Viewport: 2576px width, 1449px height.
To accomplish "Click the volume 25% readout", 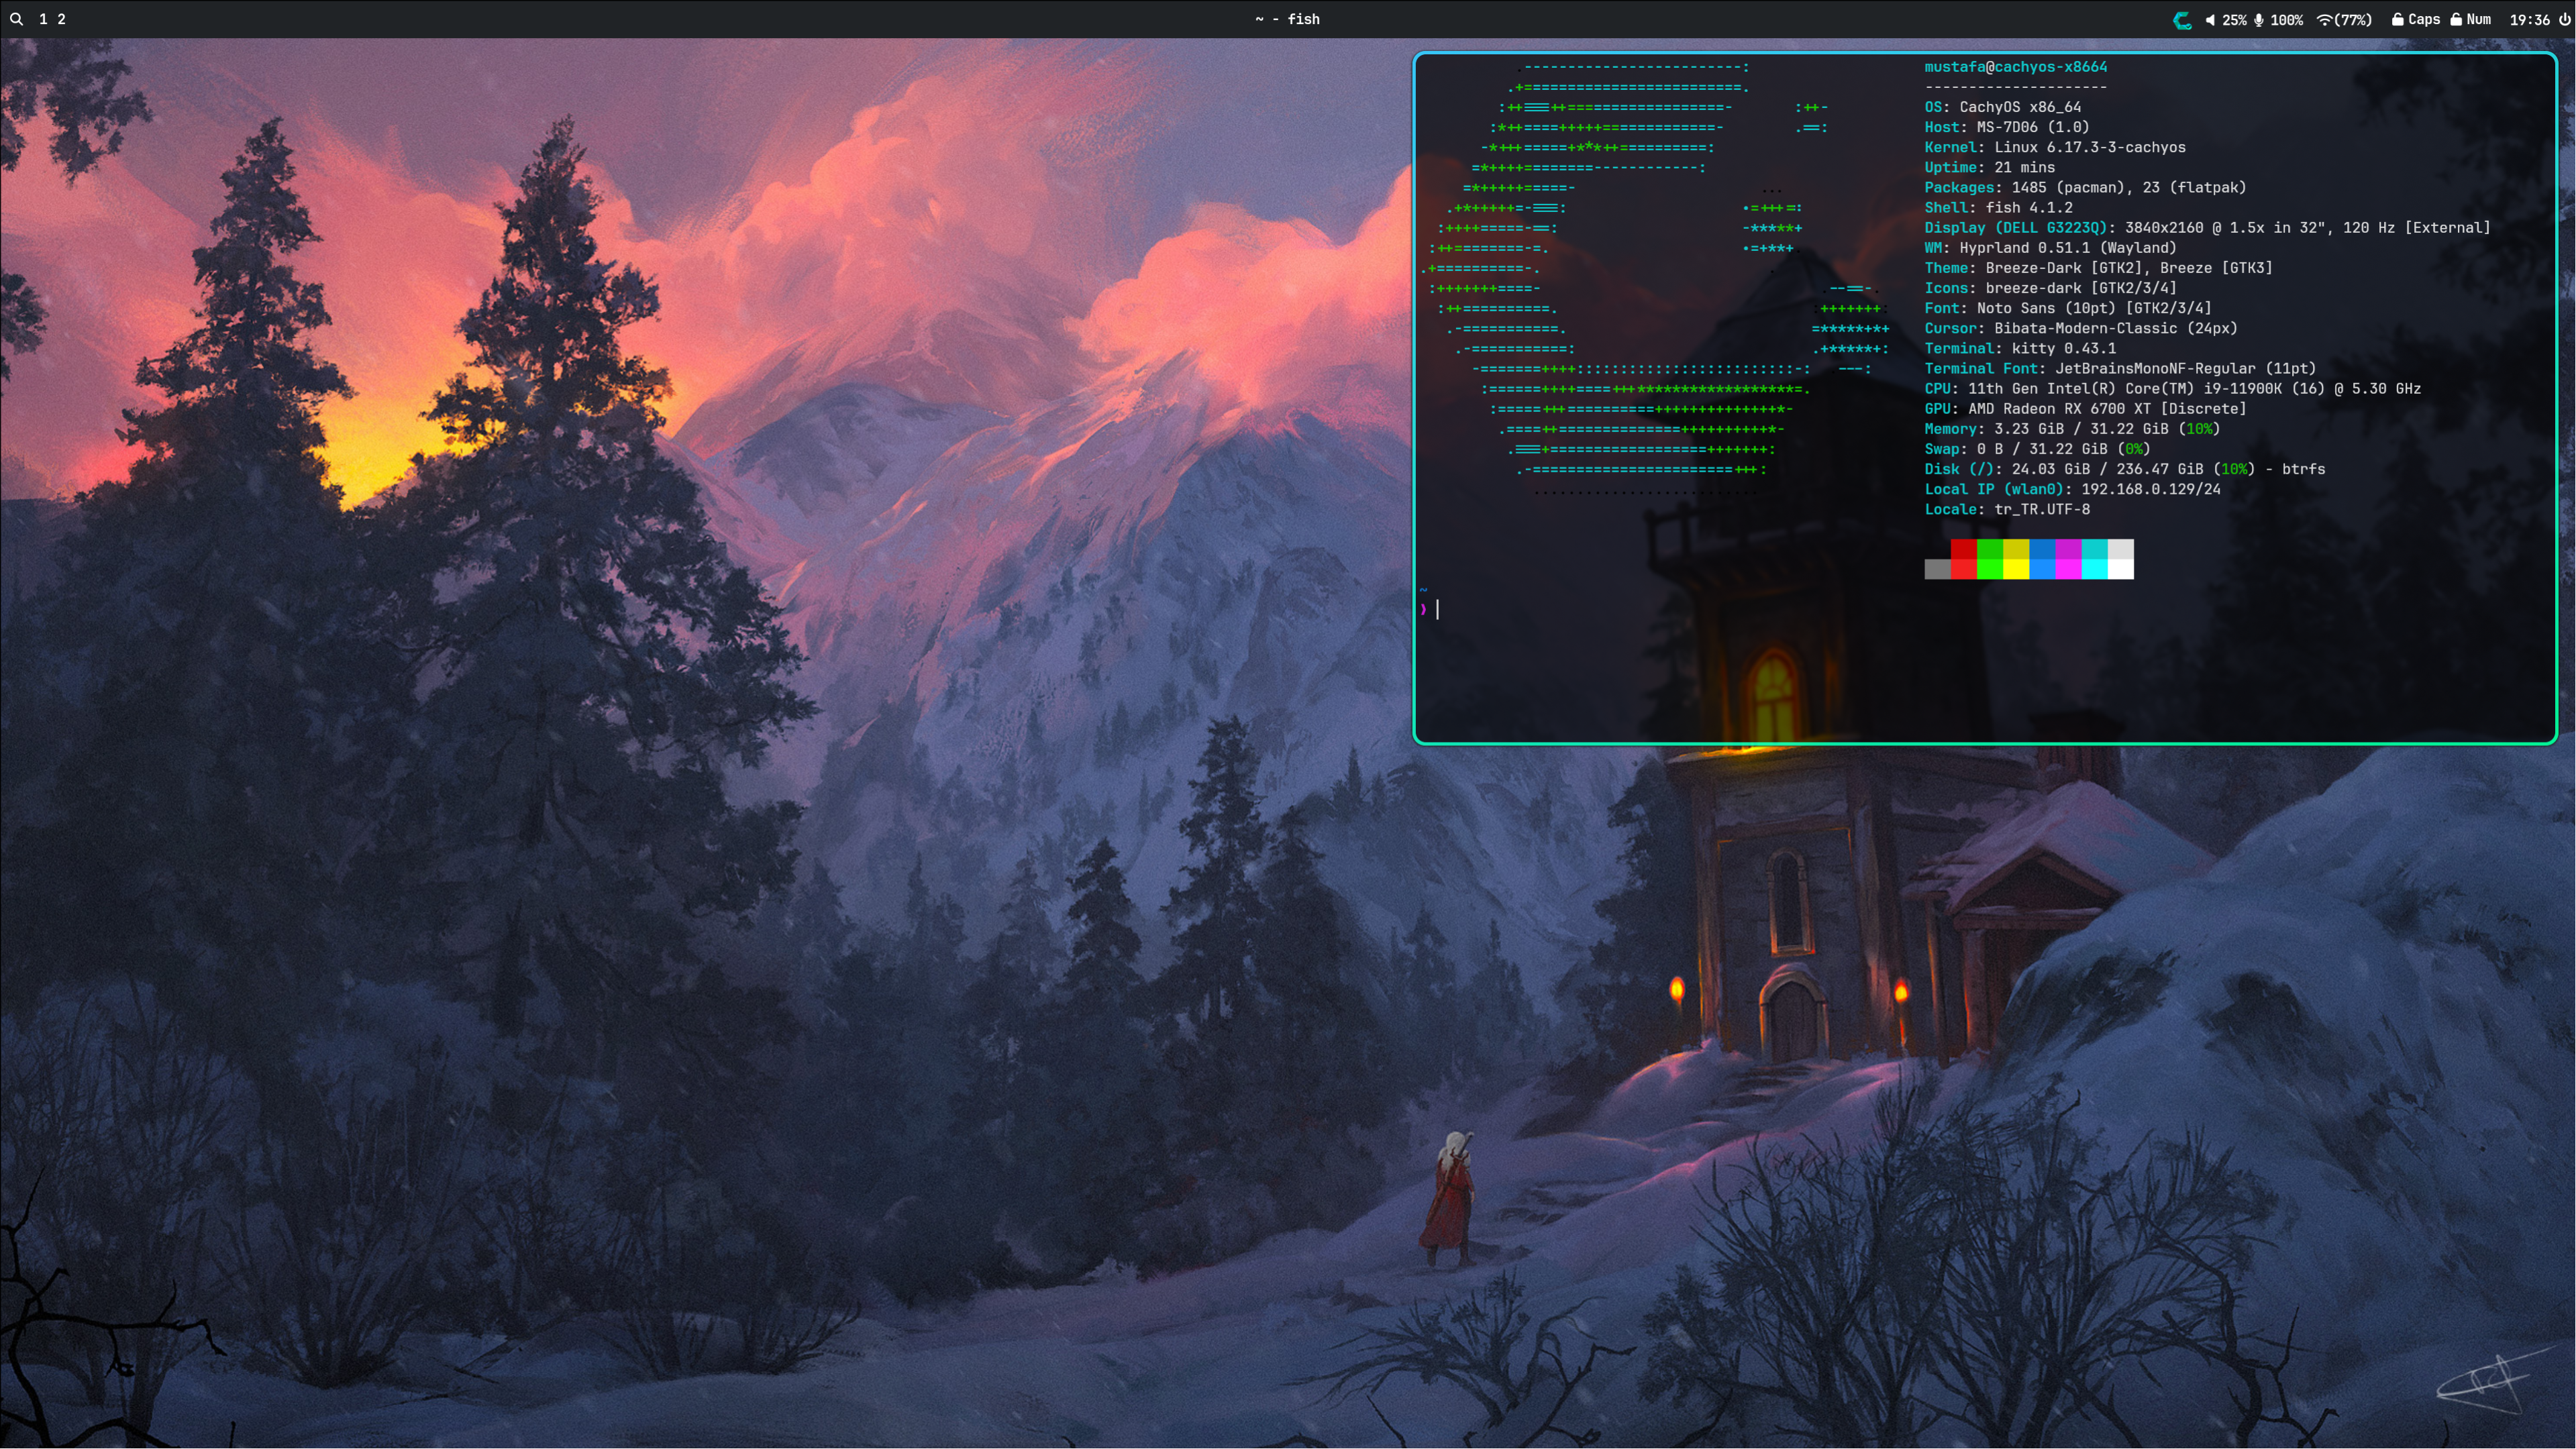I will (2235, 19).
